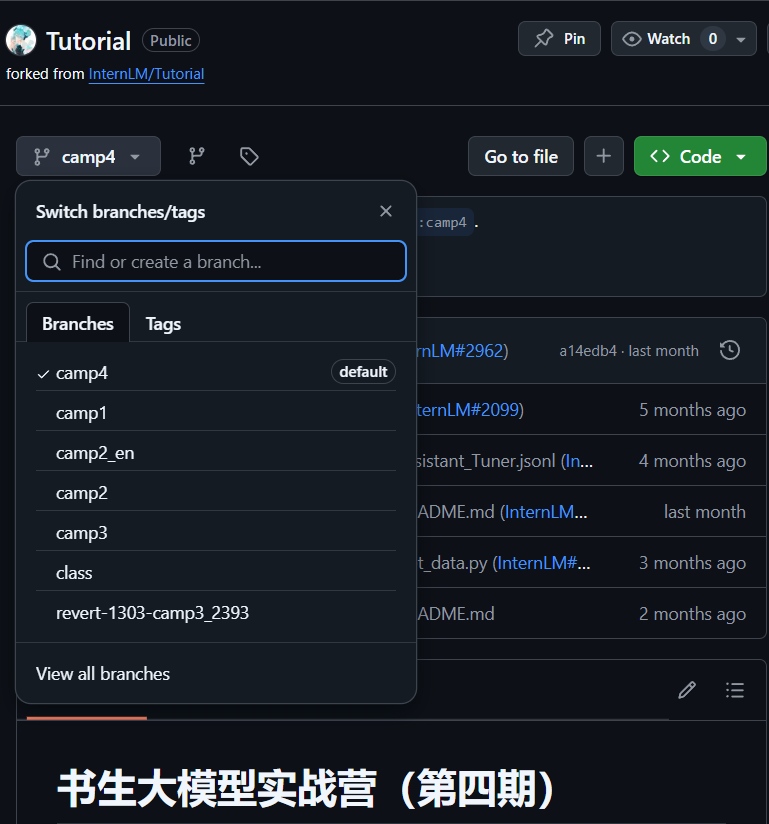The width and height of the screenshot is (769, 824).
Task: Click the '2 months ago' timestamp
Action: coord(692,614)
